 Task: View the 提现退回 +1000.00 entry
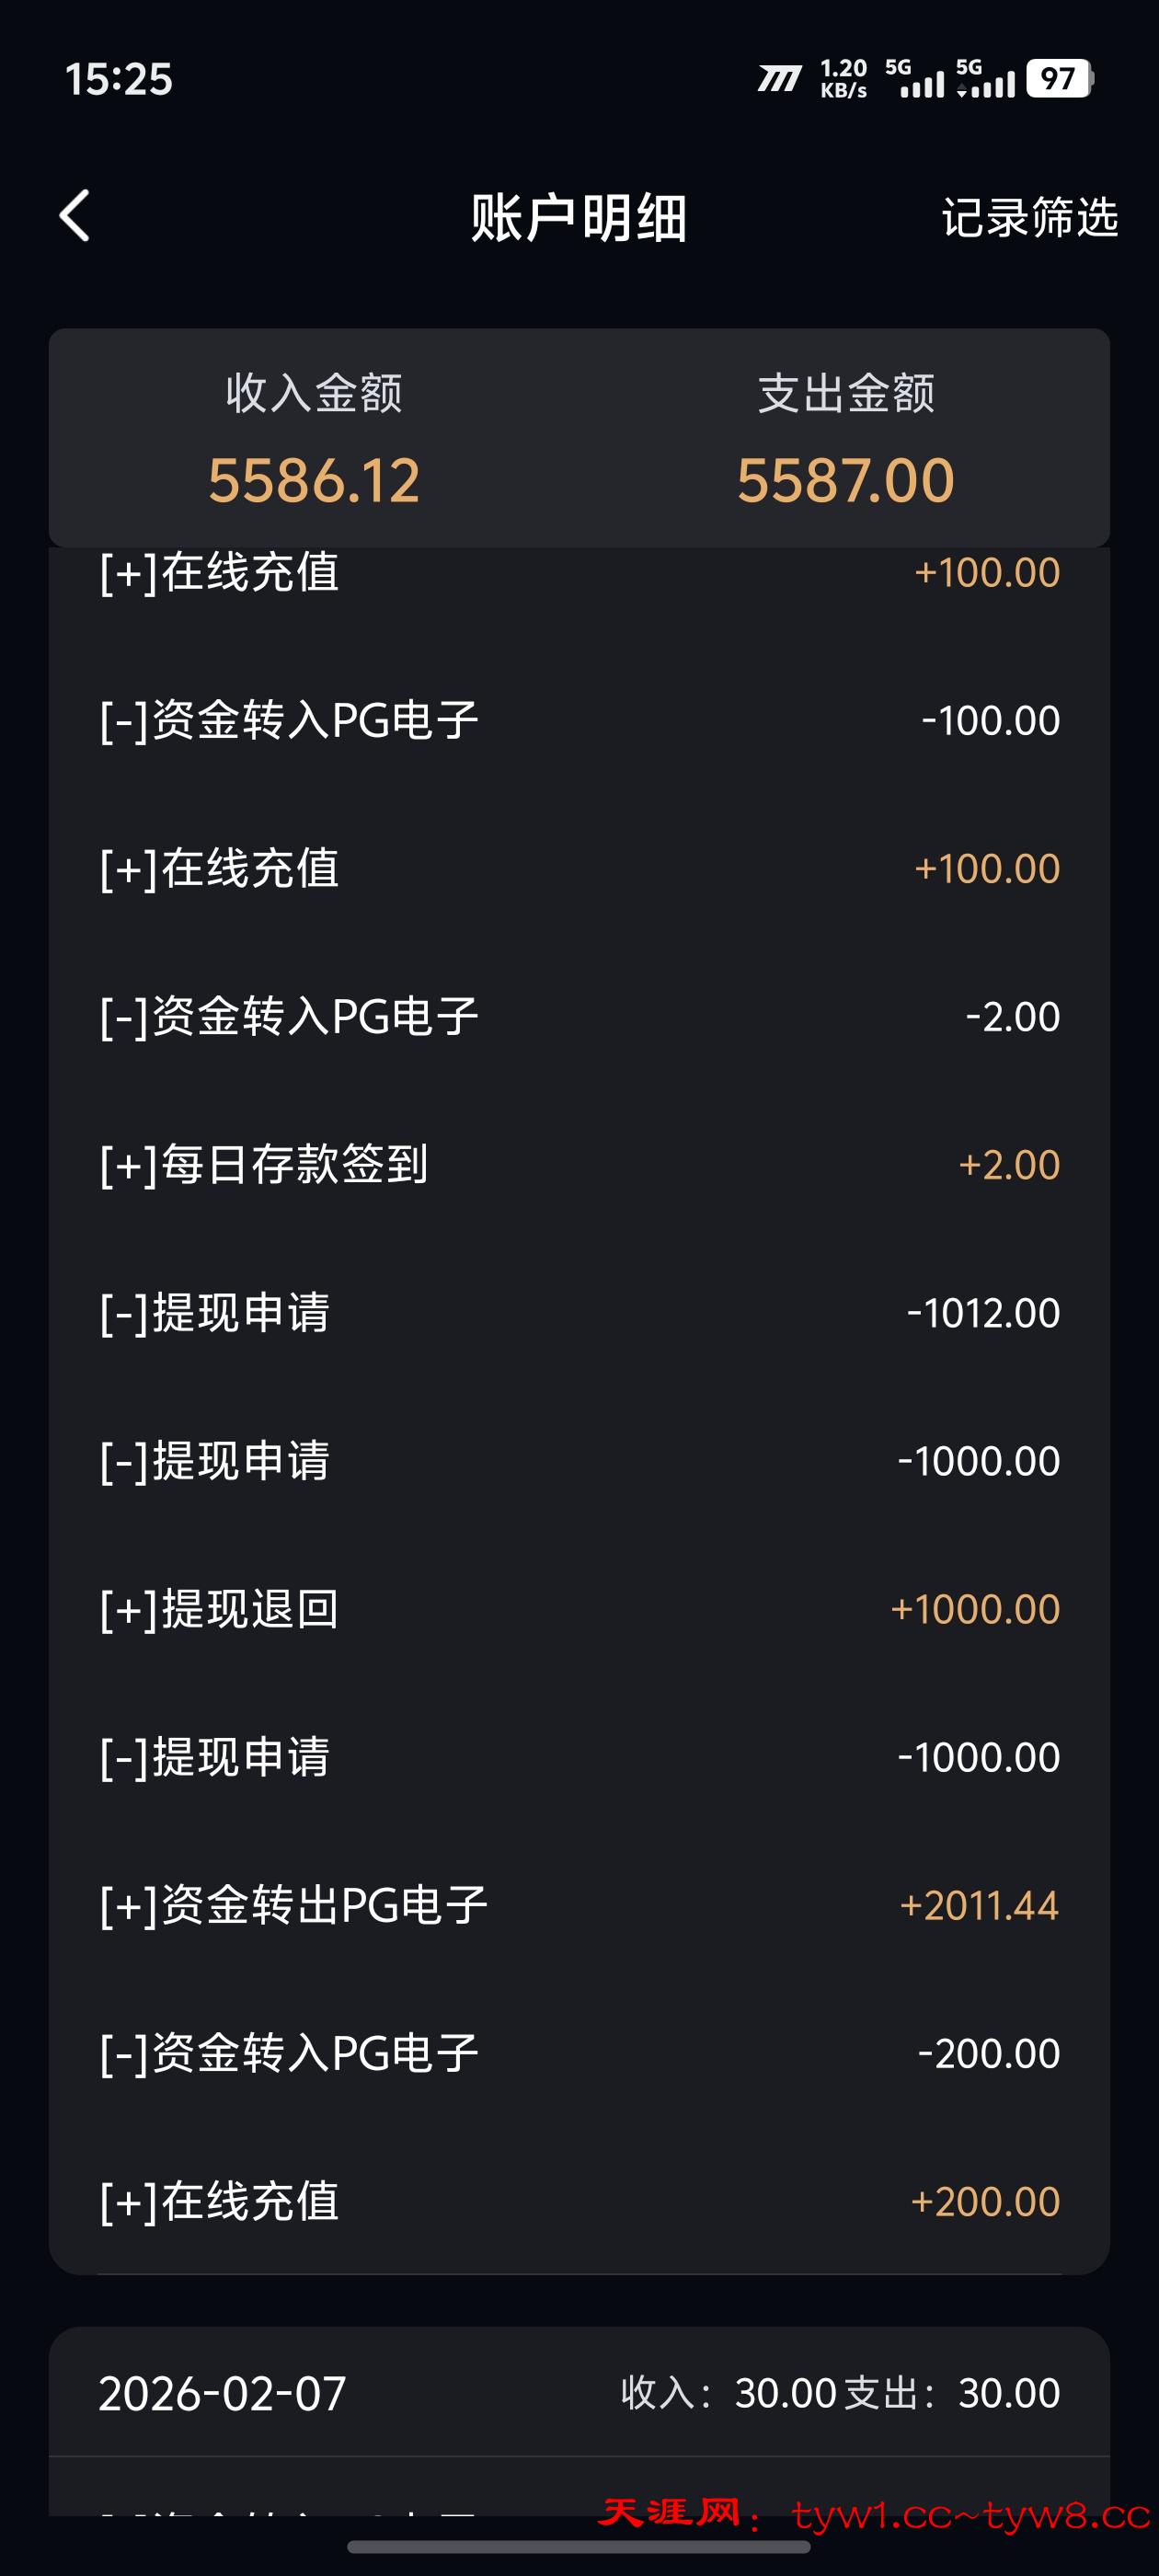(579, 1608)
